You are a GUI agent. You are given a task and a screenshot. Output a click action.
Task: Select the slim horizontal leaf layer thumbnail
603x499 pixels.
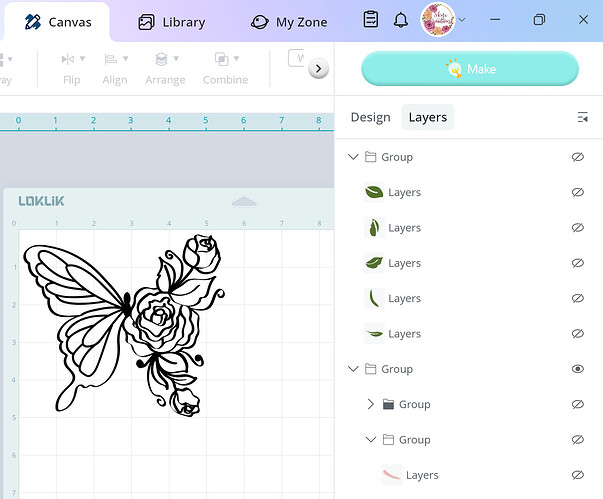point(374,333)
